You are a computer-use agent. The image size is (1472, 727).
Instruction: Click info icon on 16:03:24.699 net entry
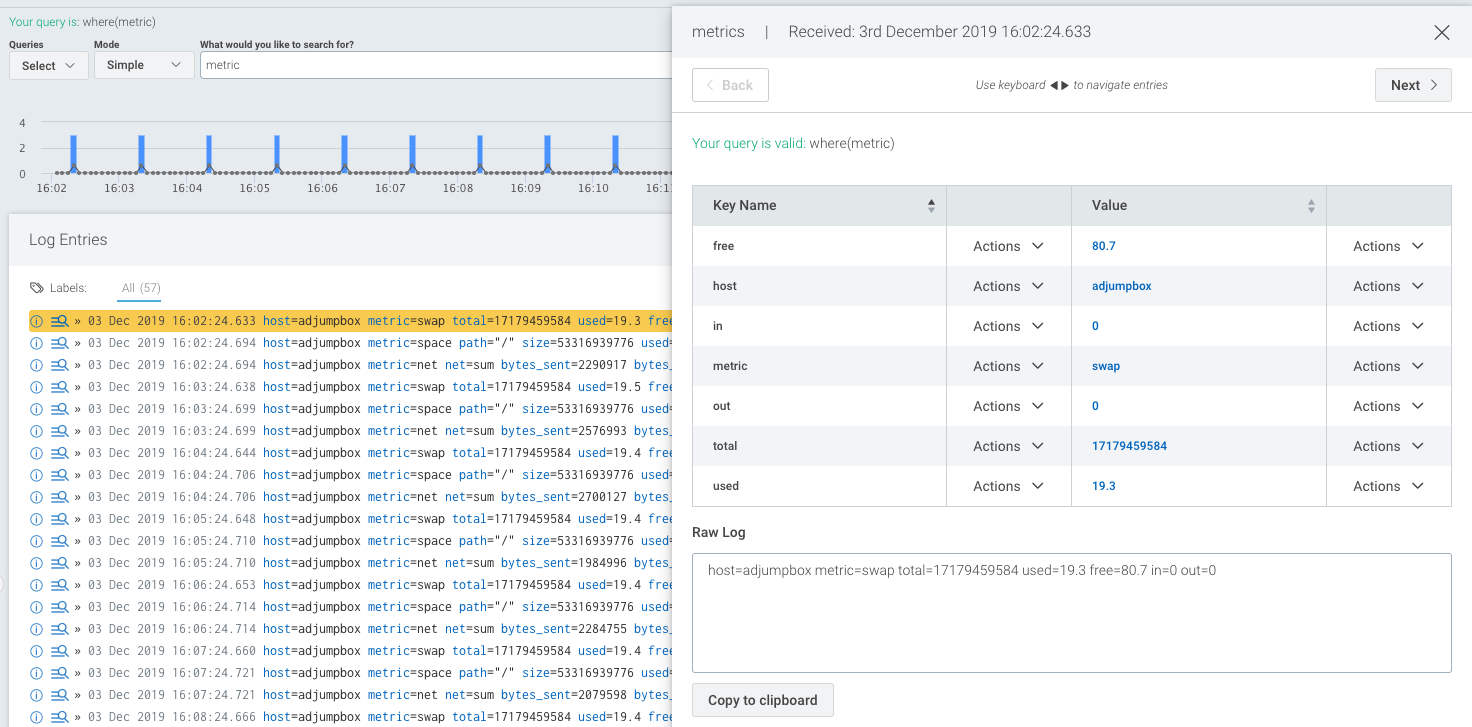click(x=37, y=431)
